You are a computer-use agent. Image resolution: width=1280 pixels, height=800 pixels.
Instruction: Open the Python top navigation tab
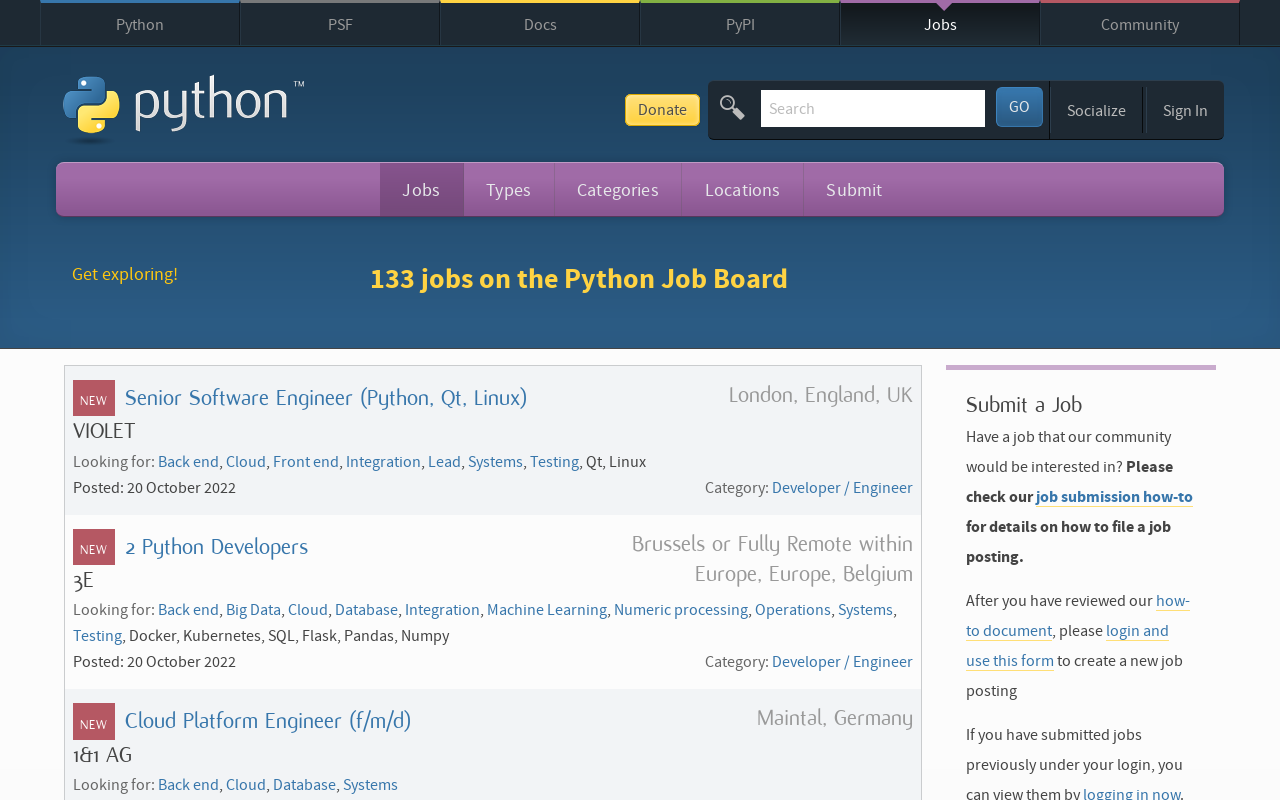[140, 24]
